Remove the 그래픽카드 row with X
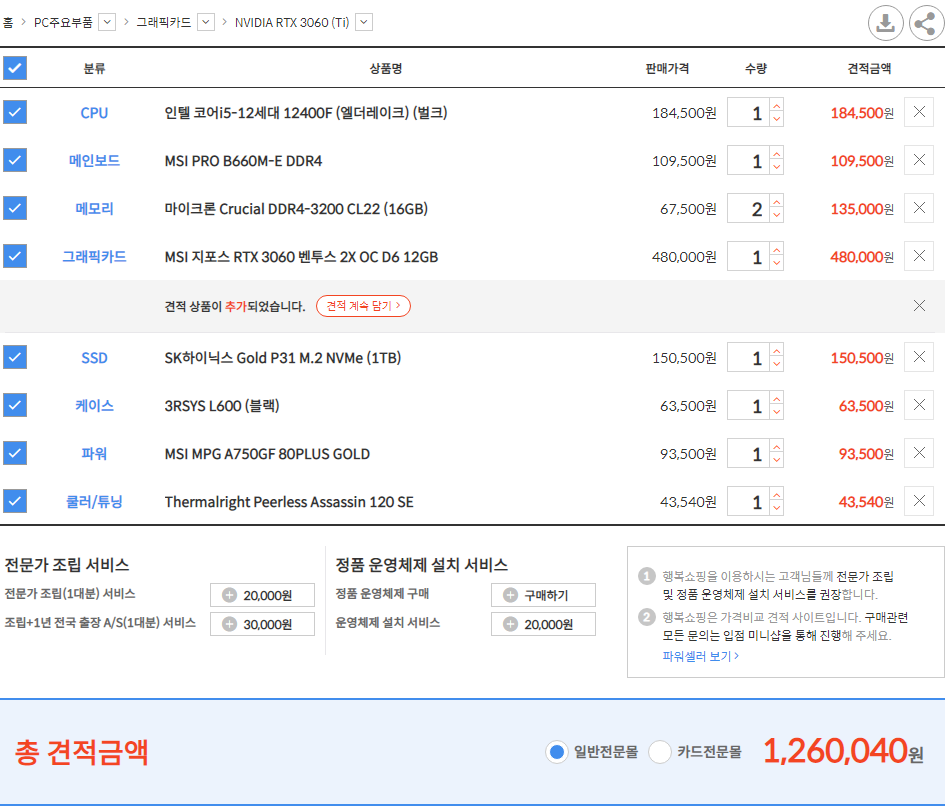 point(919,256)
